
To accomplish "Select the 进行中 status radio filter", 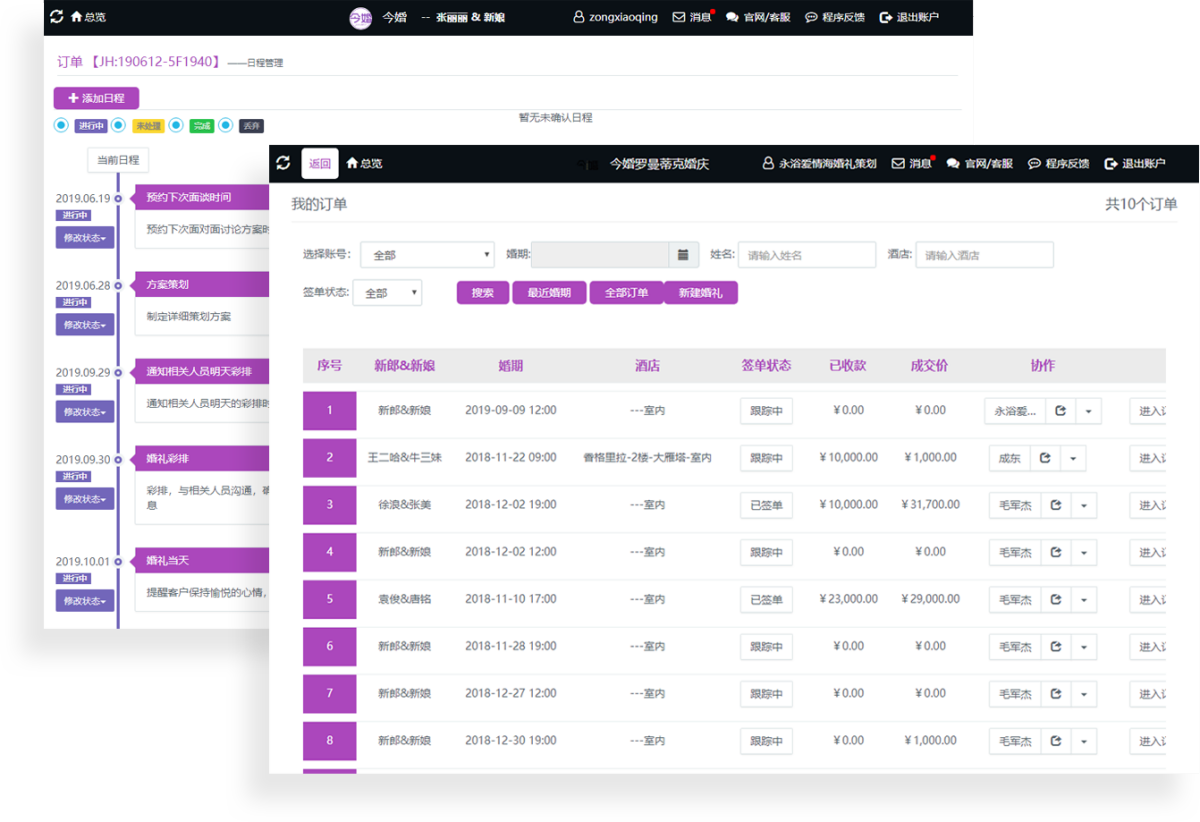I will [61, 125].
